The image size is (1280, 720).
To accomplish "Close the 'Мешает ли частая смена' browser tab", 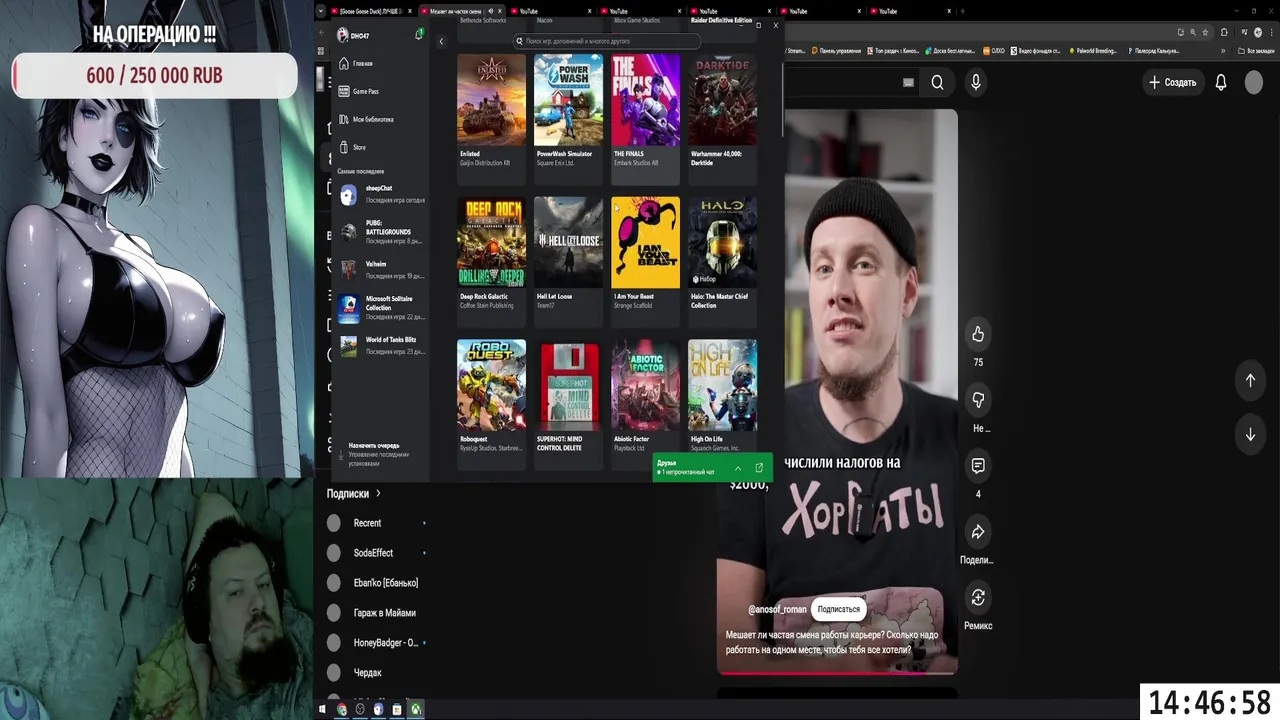I will point(500,11).
